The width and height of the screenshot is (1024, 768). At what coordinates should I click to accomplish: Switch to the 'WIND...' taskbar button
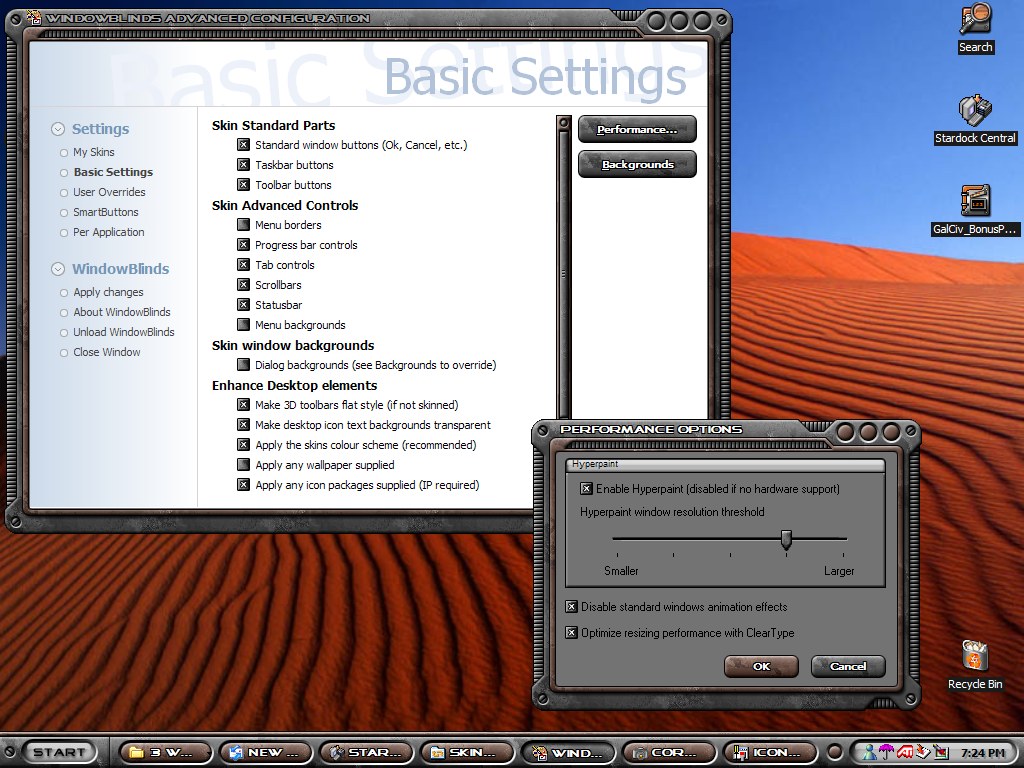pos(568,752)
